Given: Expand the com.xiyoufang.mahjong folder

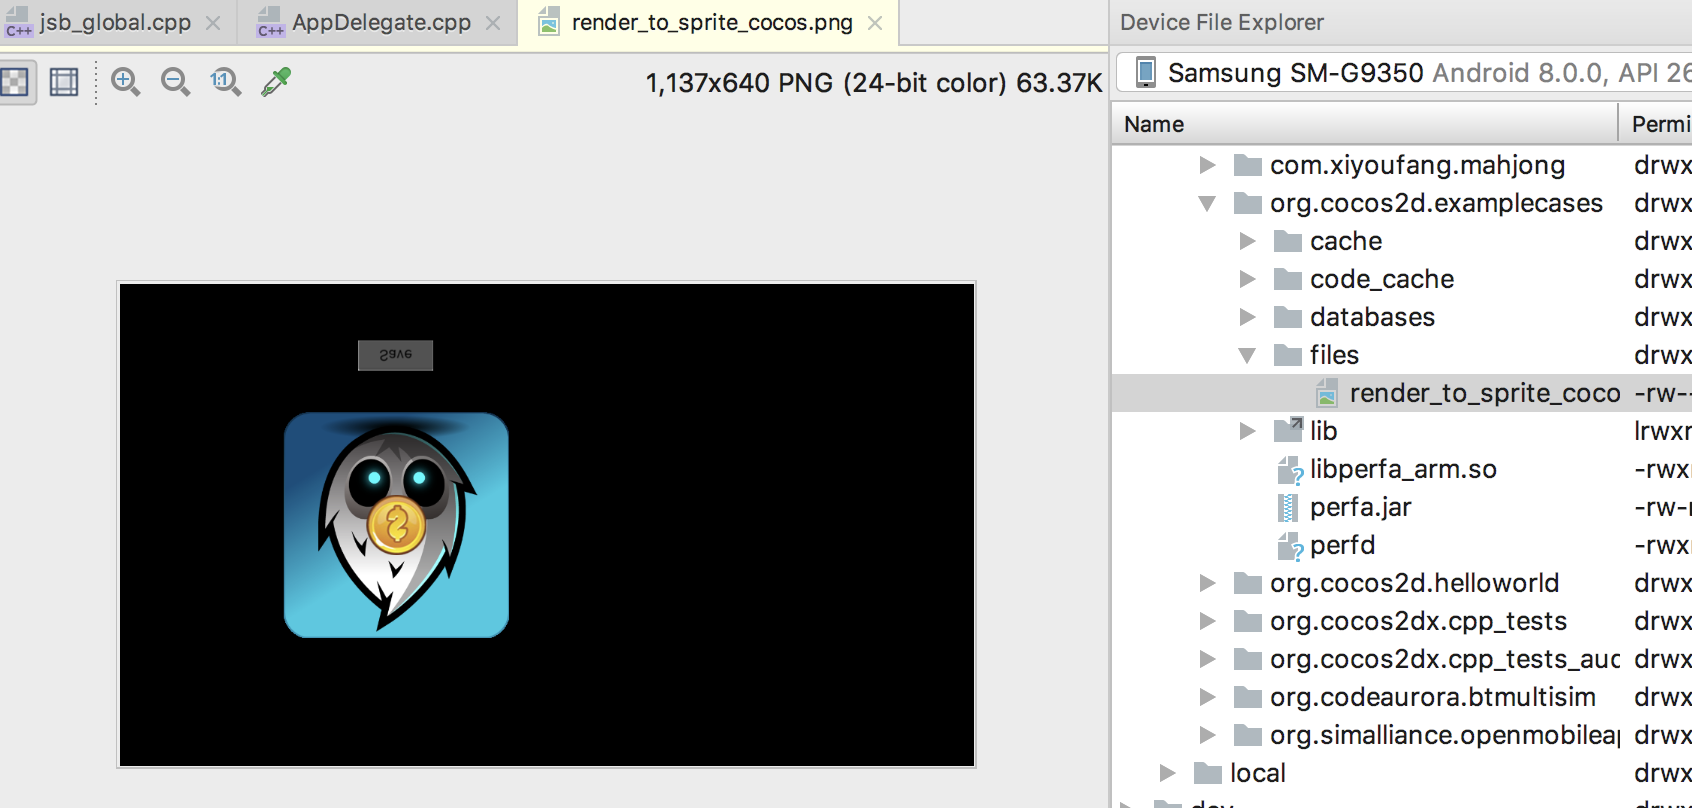Looking at the screenshot, I should [x=1208, y=165].
